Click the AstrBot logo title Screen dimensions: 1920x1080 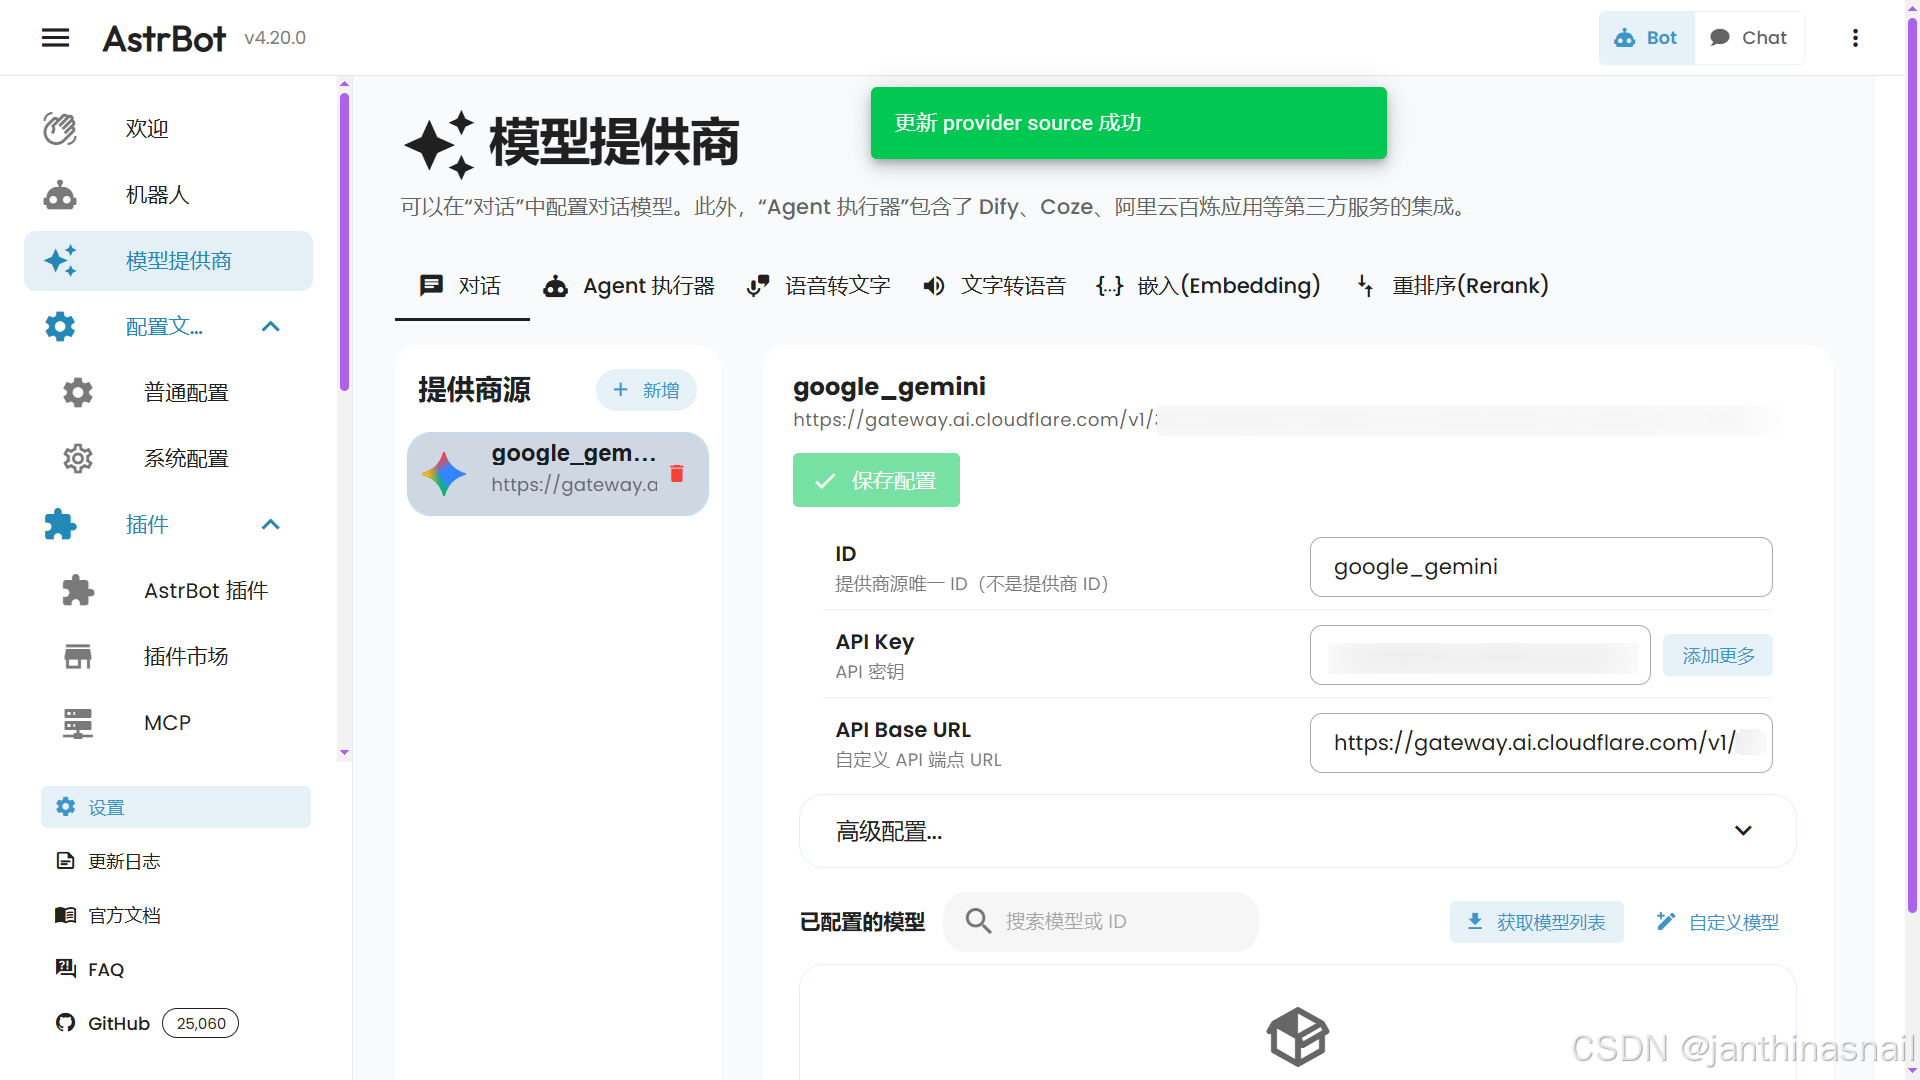point(165,38)
